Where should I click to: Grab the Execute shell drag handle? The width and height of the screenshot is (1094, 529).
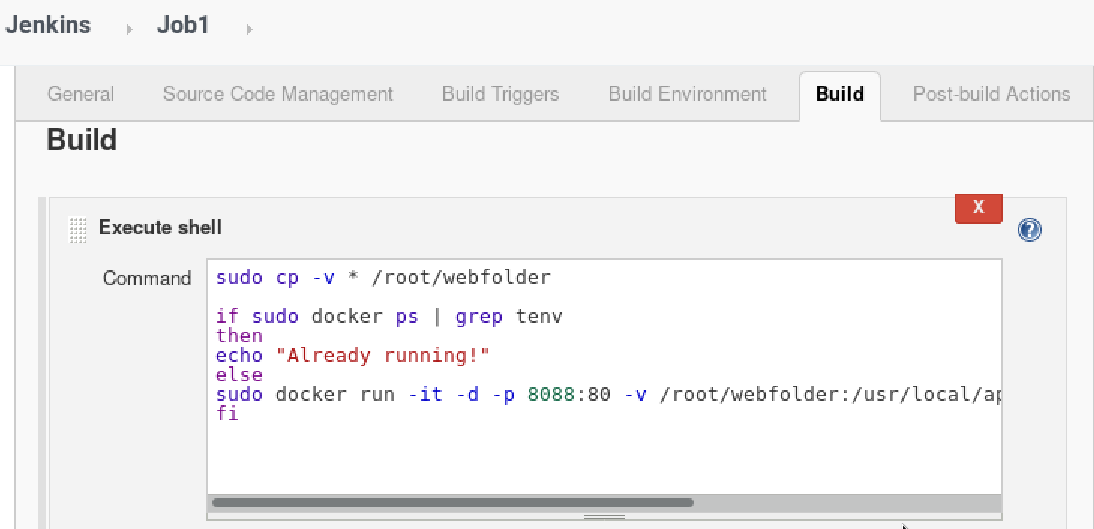[77, 230]
